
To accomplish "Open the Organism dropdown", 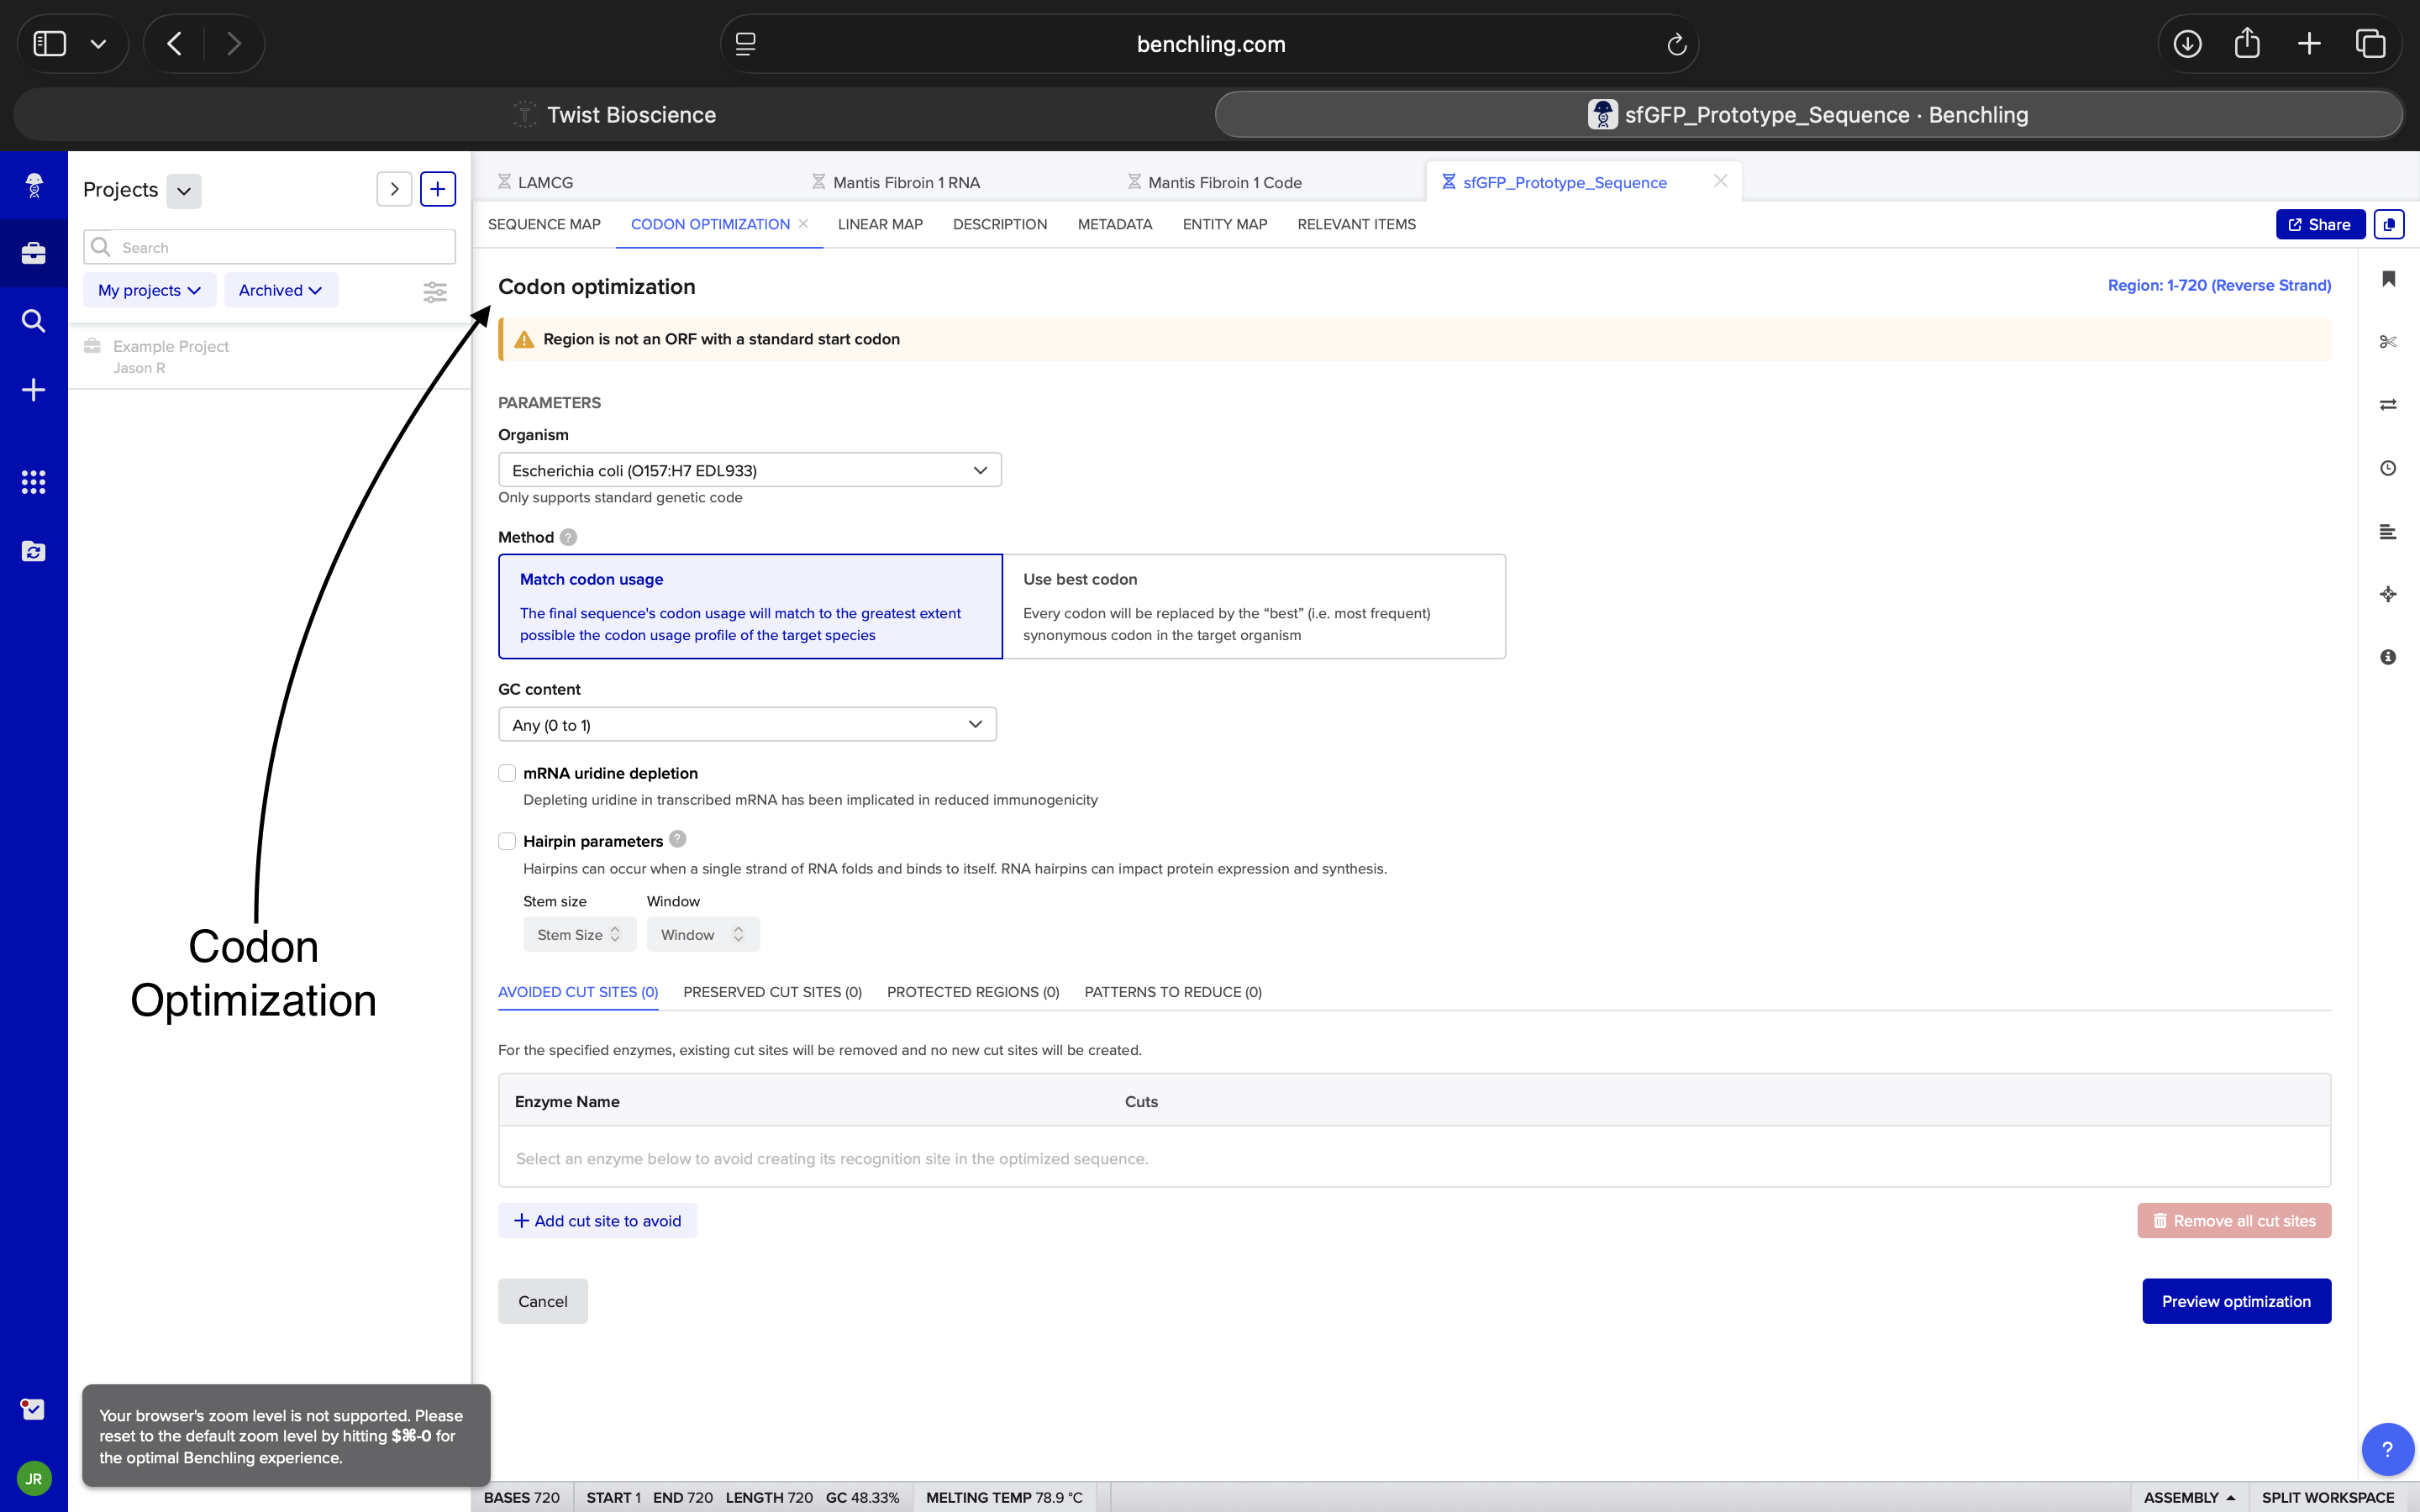I will pyautogui.click(x=749, y=470).
